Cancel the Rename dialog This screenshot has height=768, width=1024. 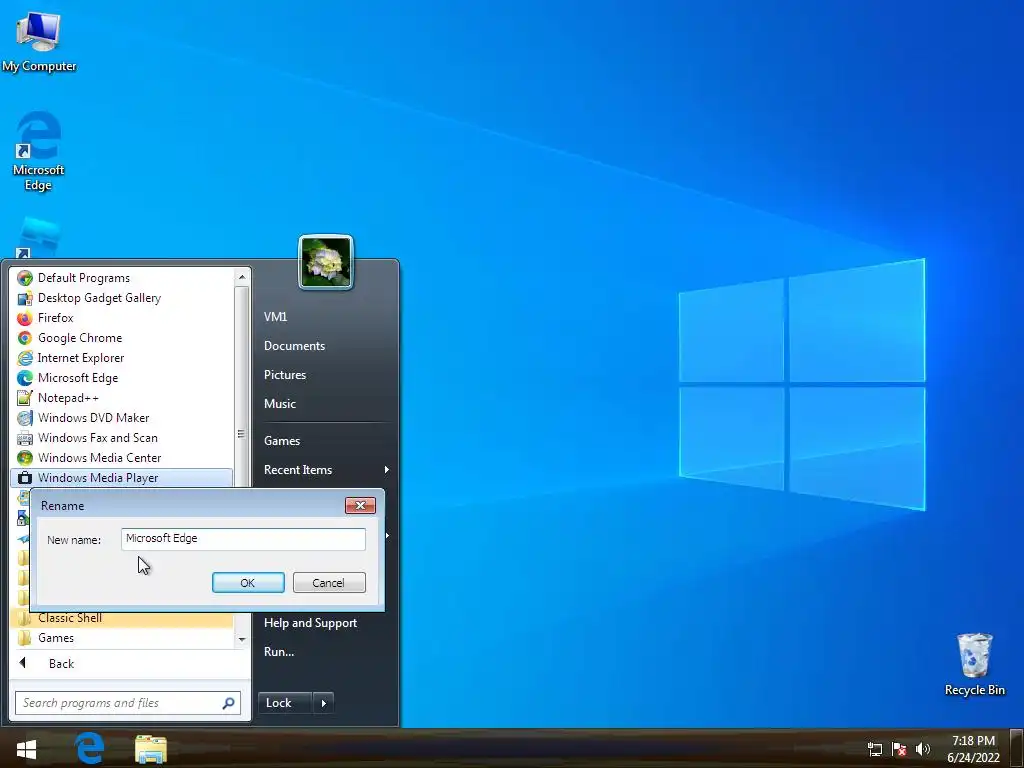(x=329, y=583)
